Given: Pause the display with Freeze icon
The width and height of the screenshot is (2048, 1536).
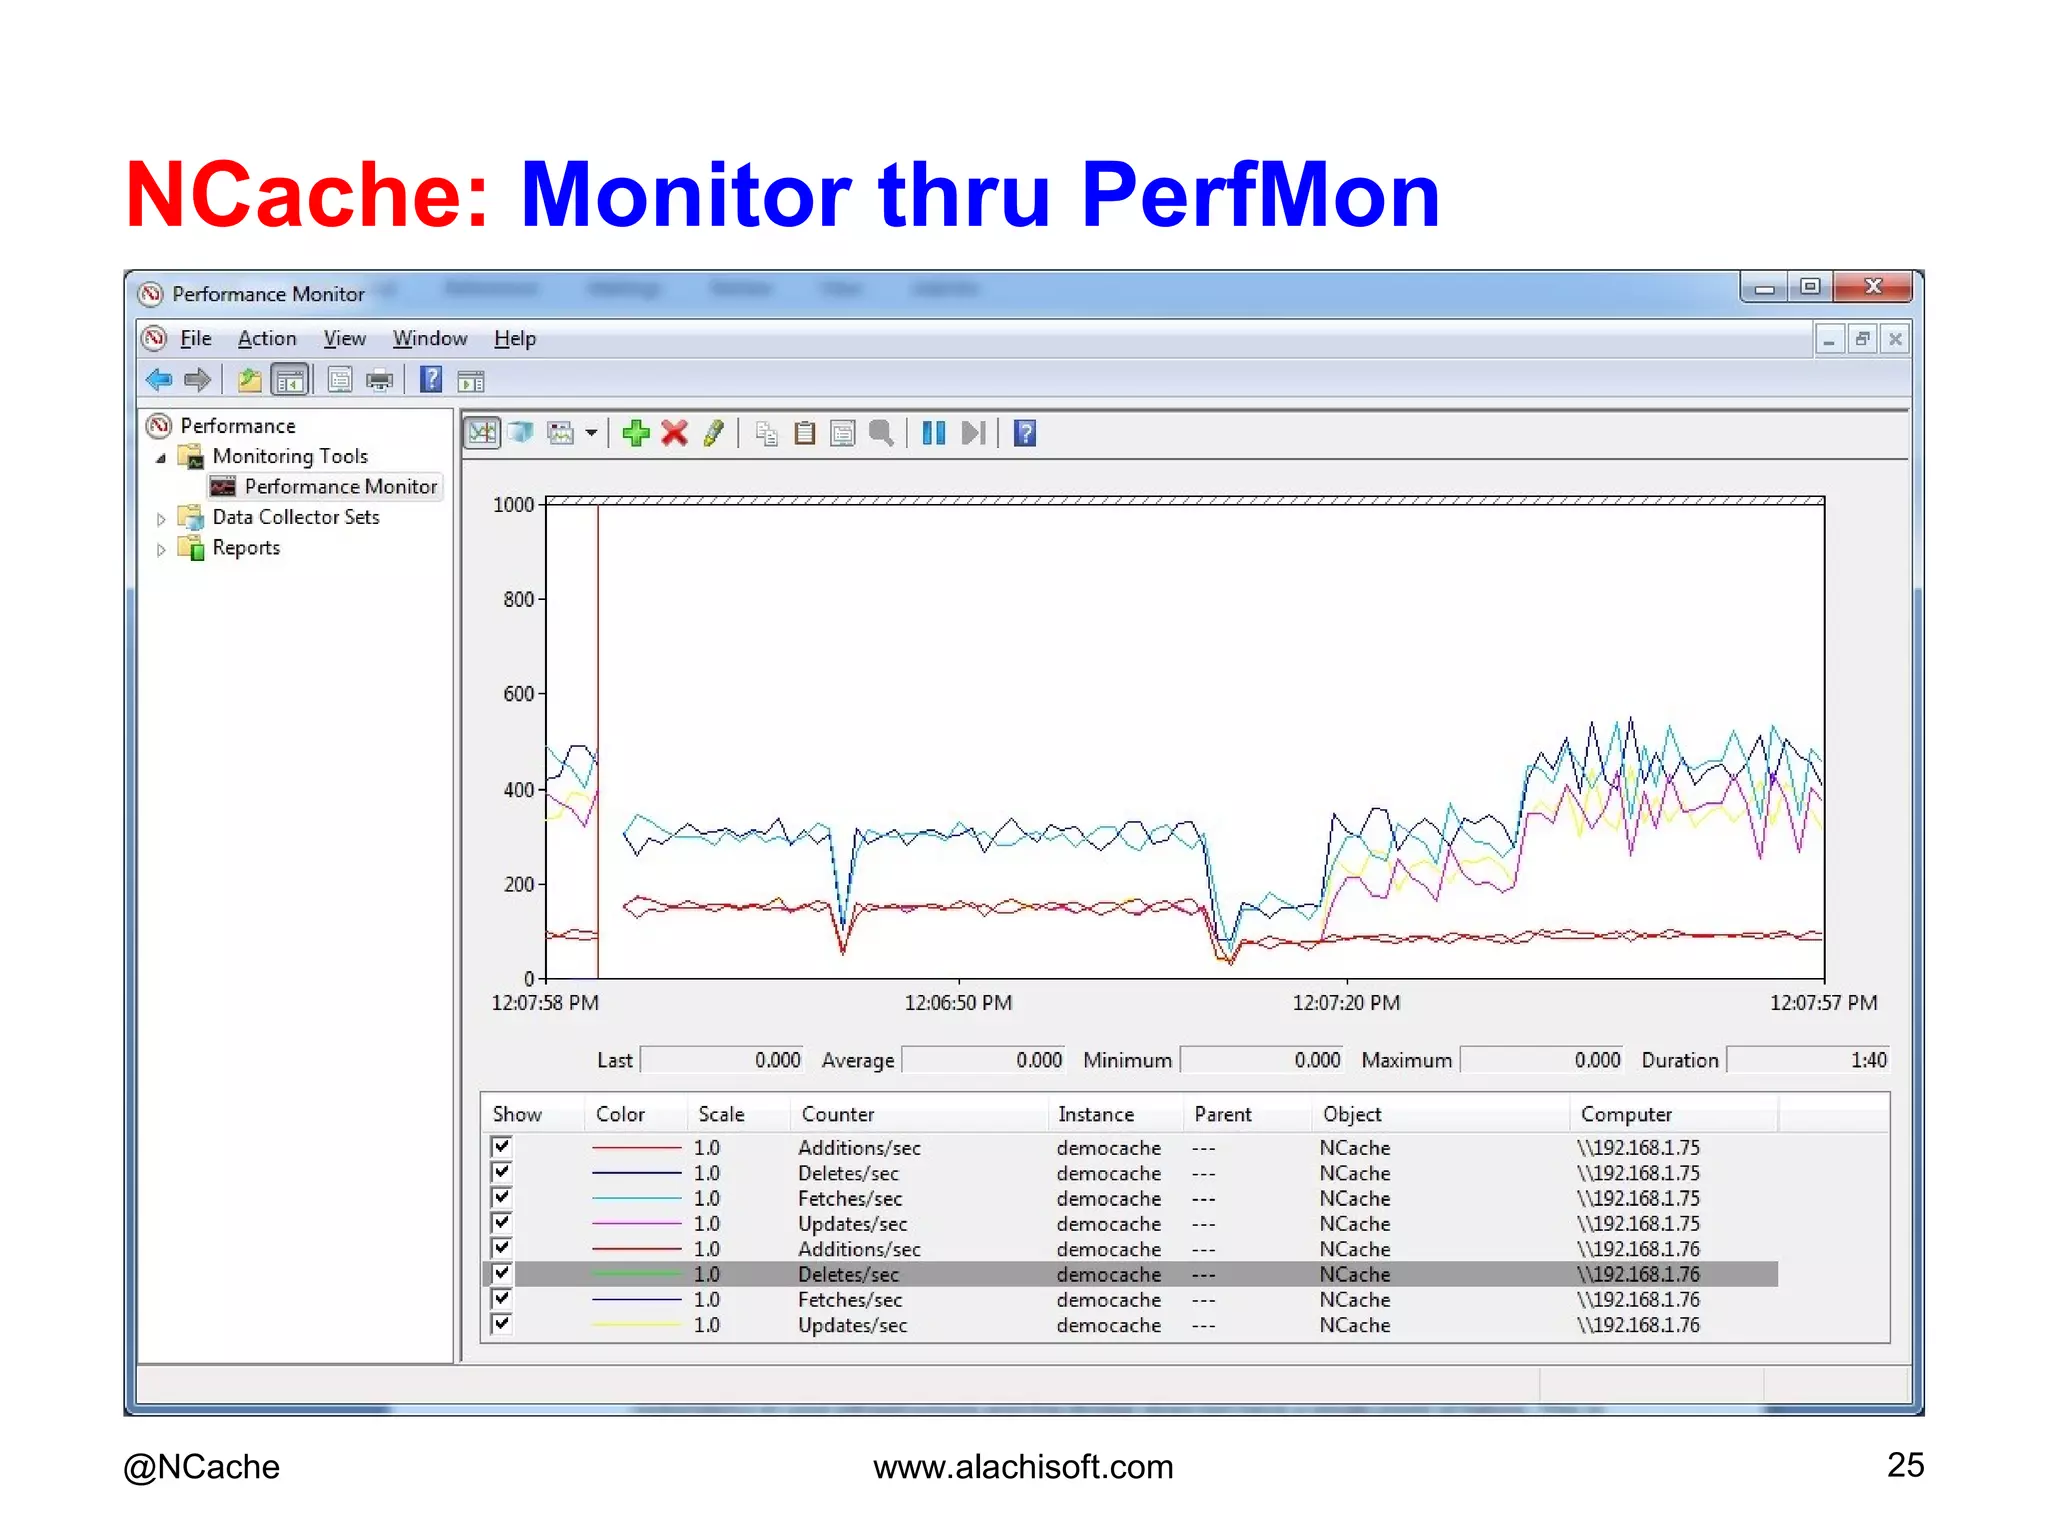Looking at the screenshot, I should pyautogui.click(x=934, y=433).
